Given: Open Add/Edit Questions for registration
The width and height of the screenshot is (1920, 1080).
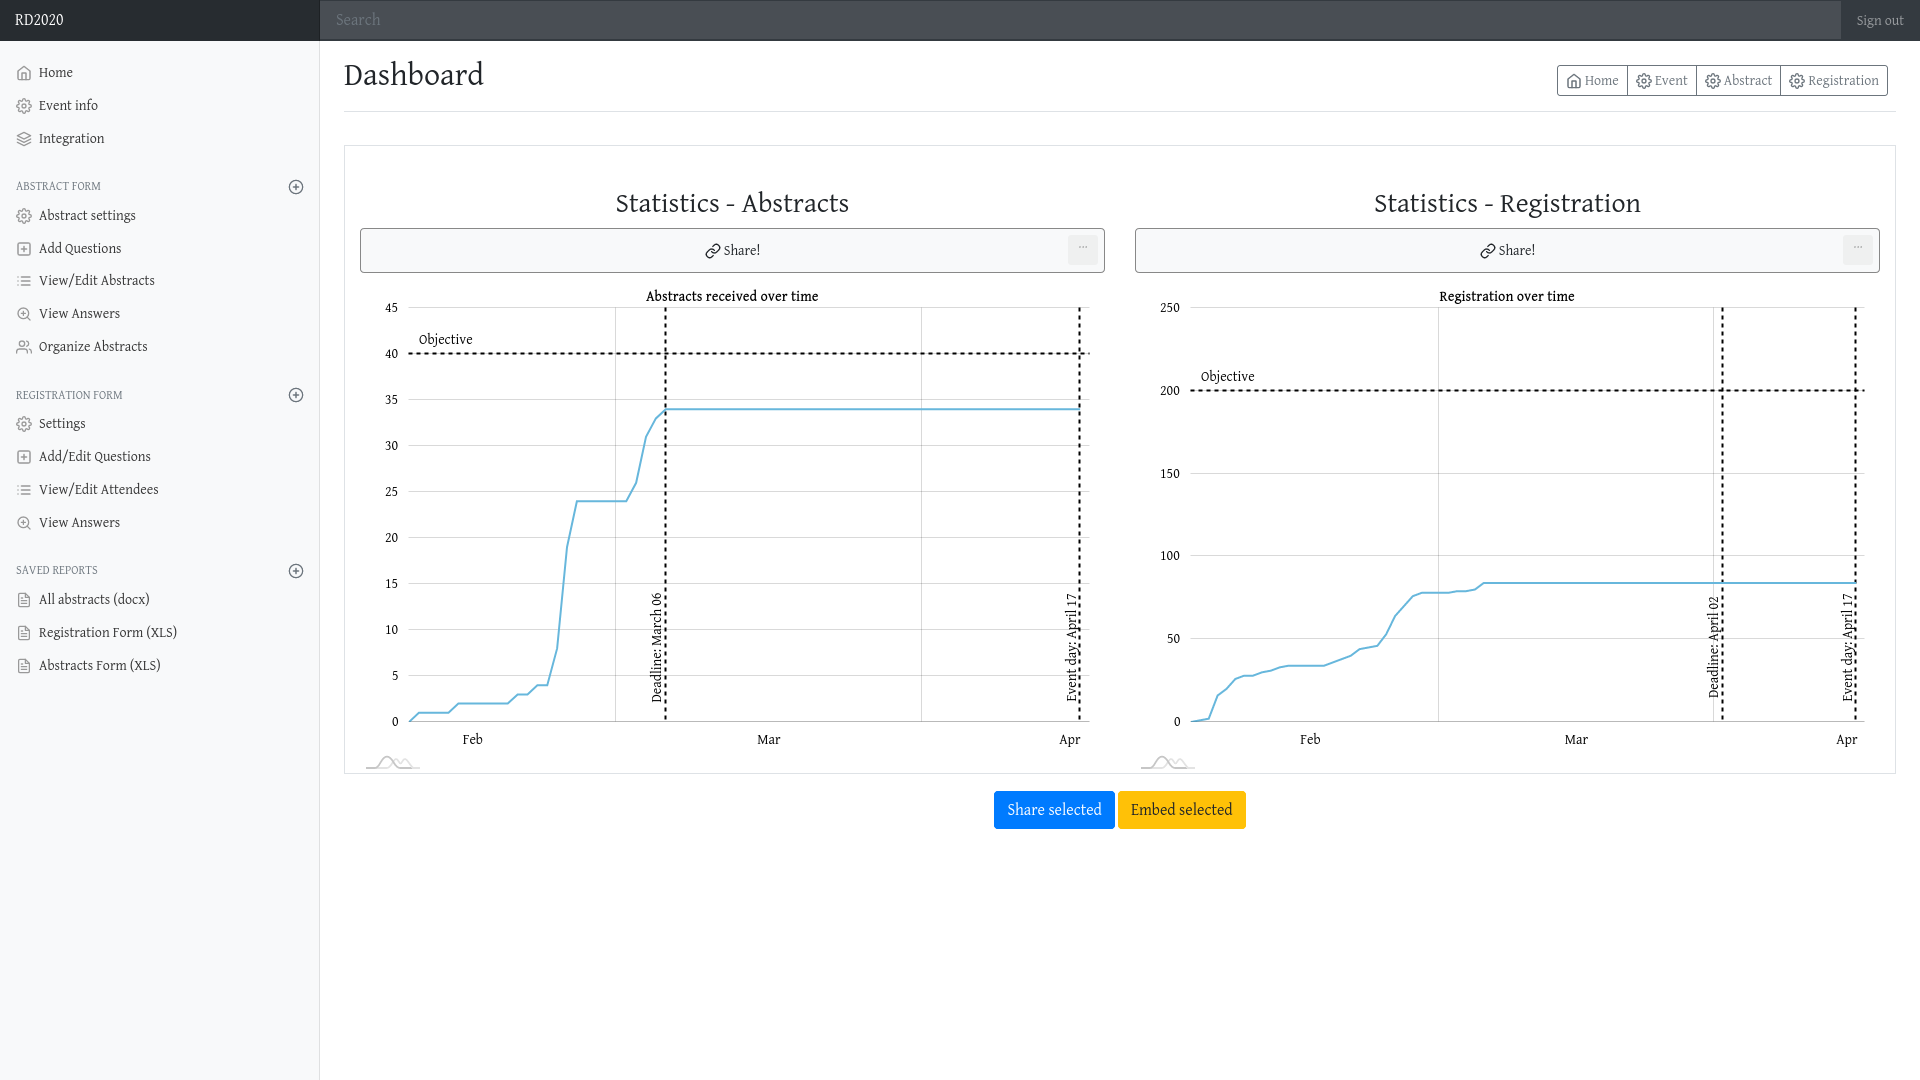Looking at the screenshot, I should click(x=160, y=457).
